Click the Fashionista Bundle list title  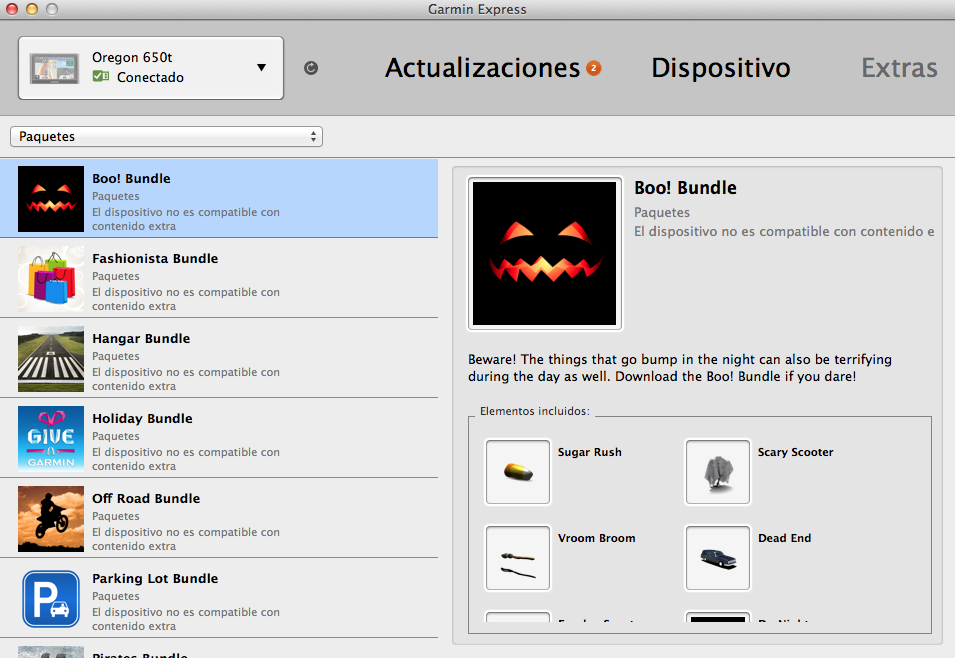coord(155,258)
